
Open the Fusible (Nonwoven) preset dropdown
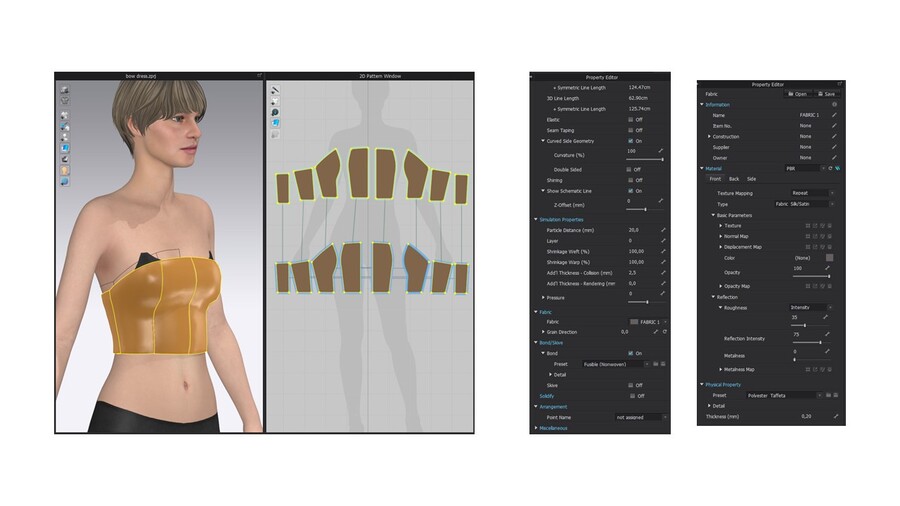(616, 364)
